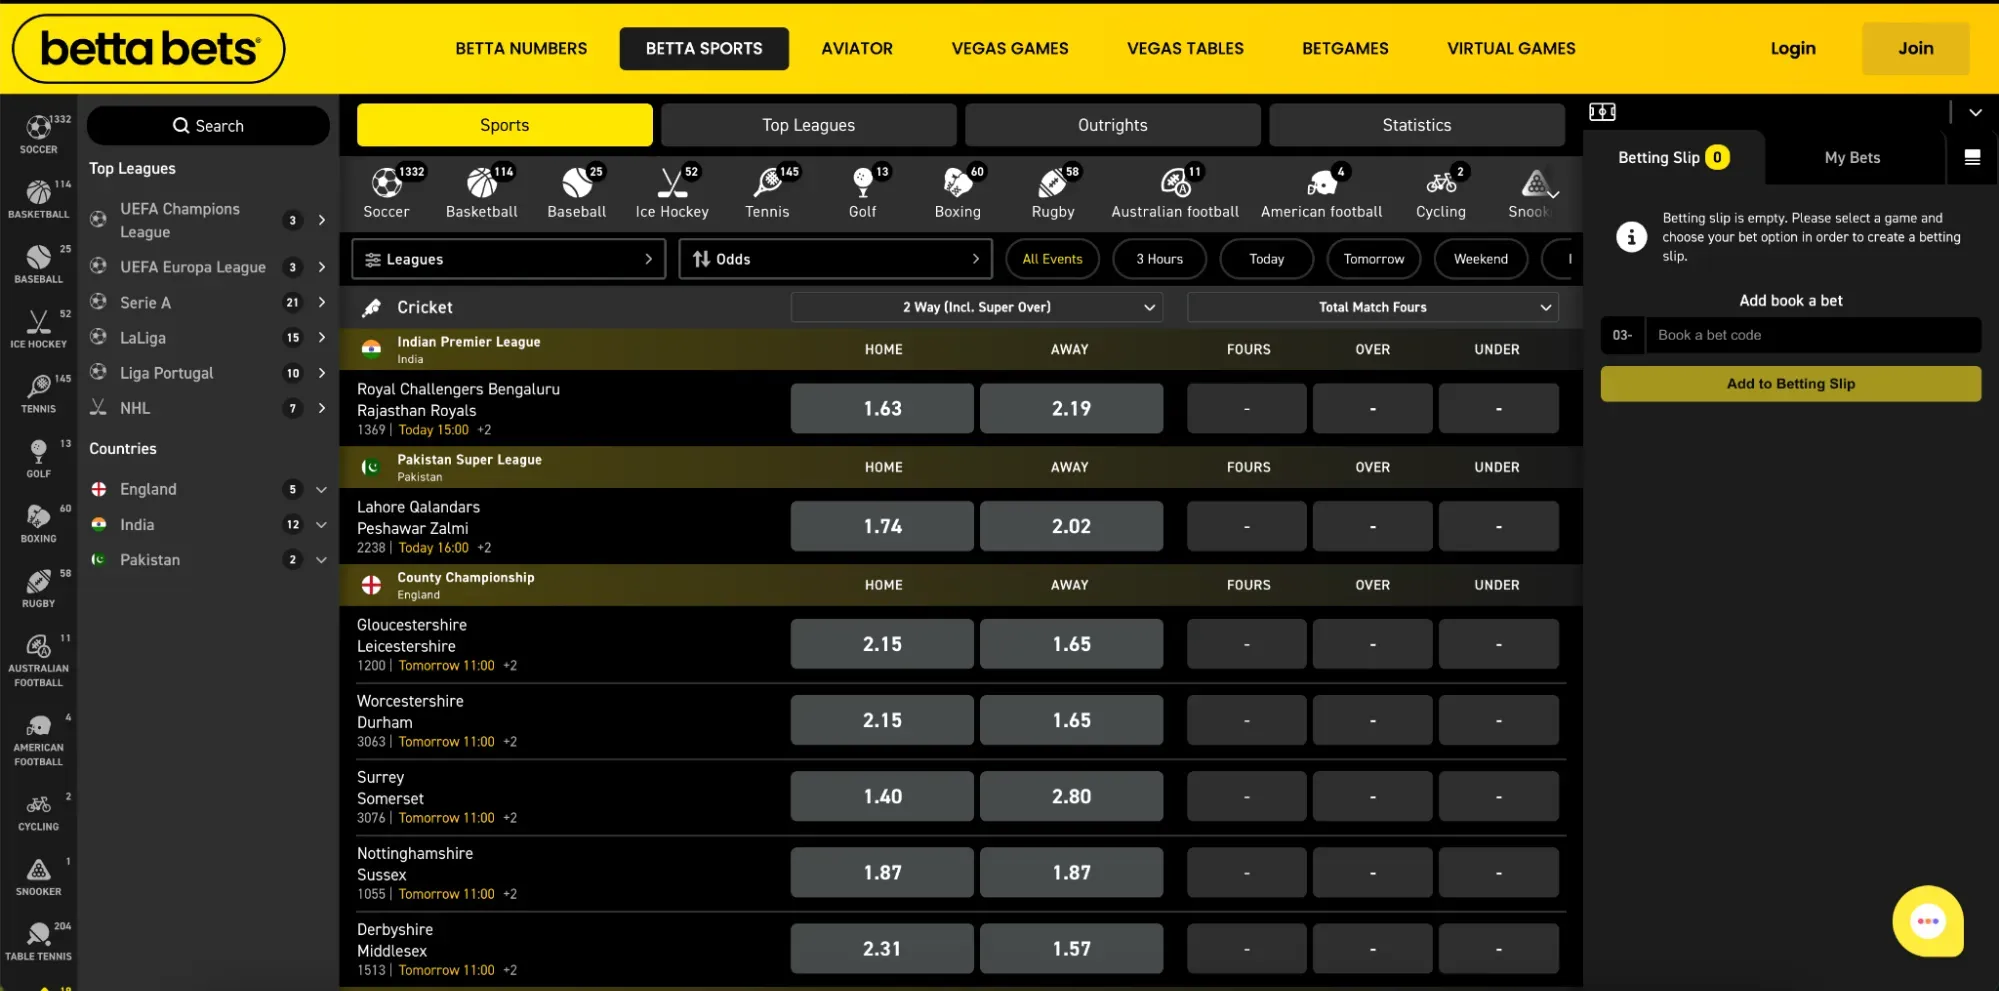Open Australian Football in the left sidebar
This screenshot has height=991, width=1999.
[x=38, y=660]
